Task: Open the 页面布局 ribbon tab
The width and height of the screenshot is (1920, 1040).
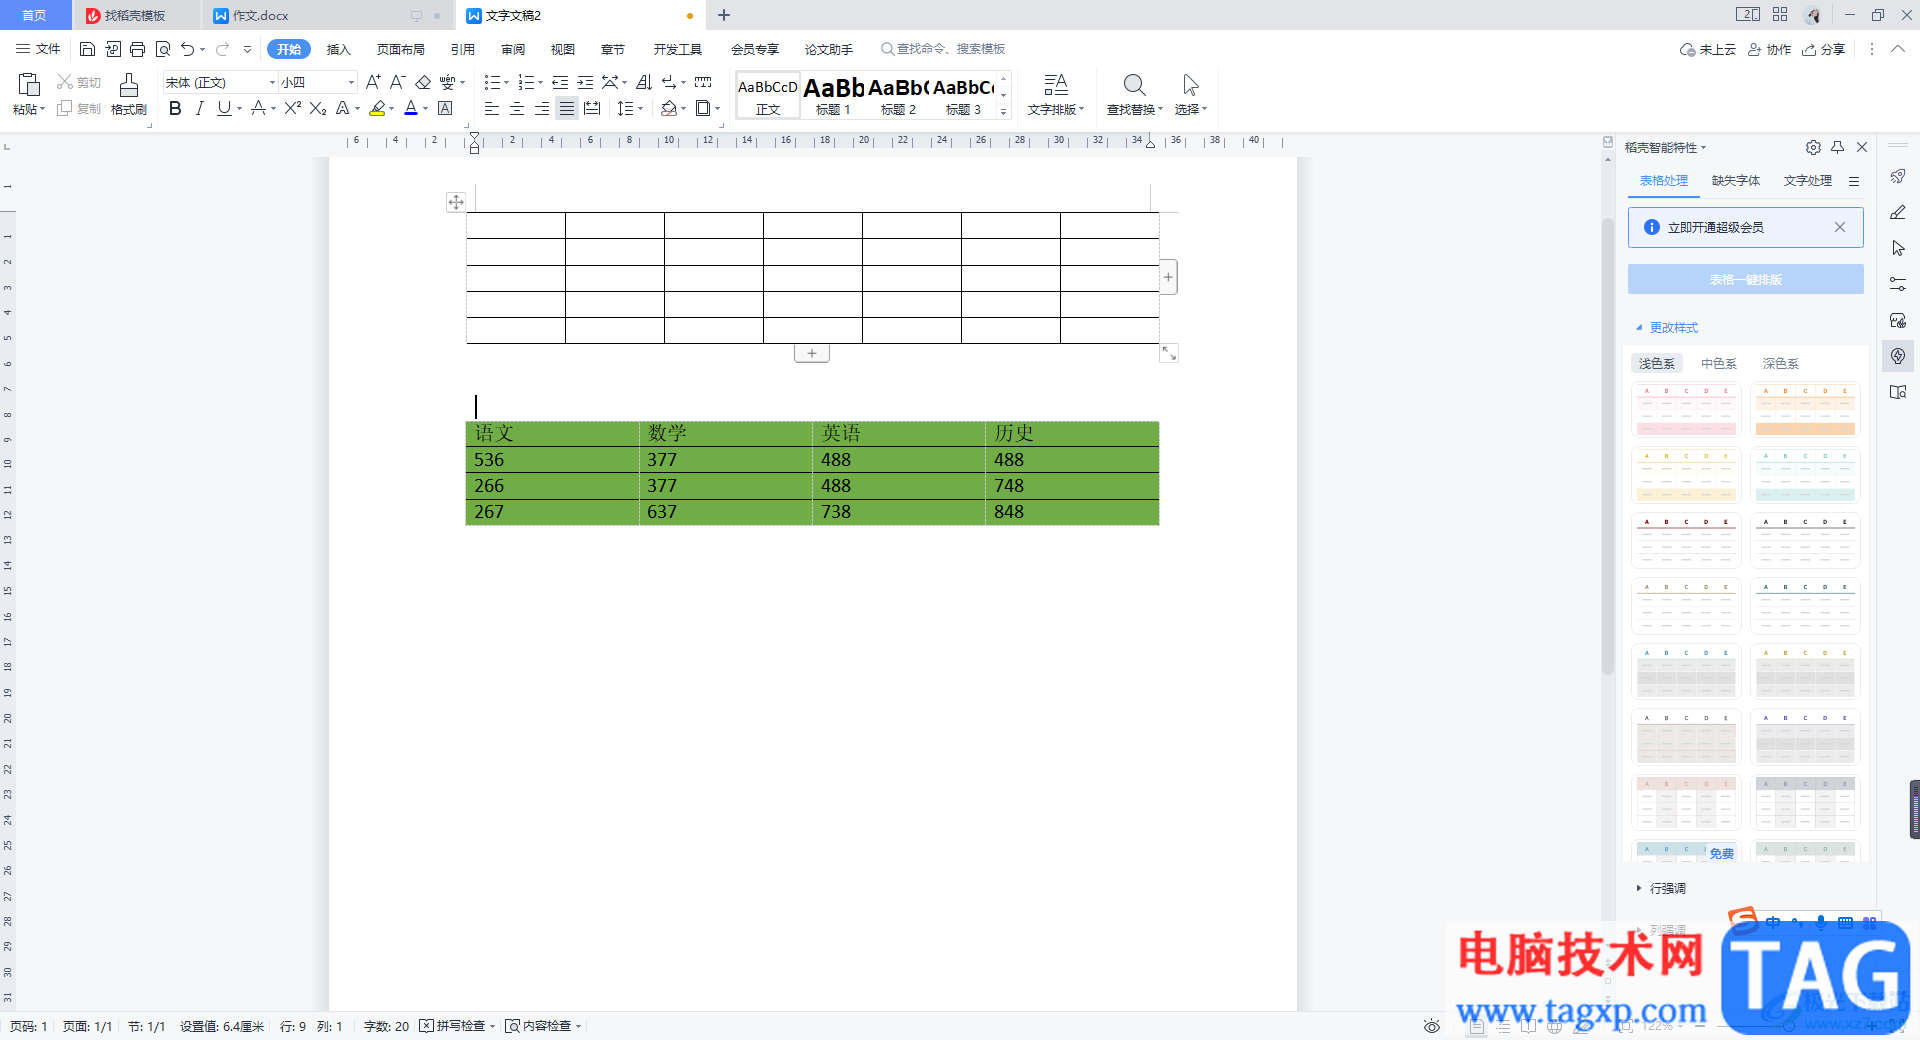Action: 401,49
